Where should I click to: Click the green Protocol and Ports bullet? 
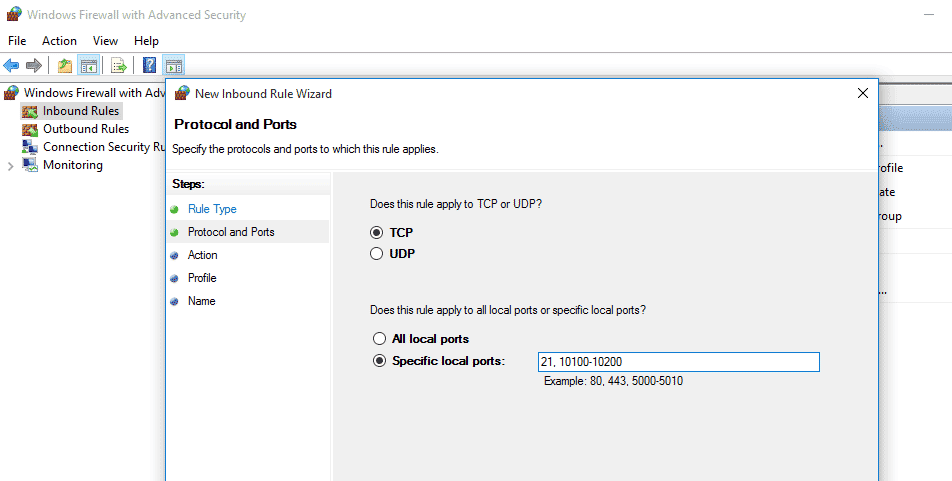pos(174,233)
